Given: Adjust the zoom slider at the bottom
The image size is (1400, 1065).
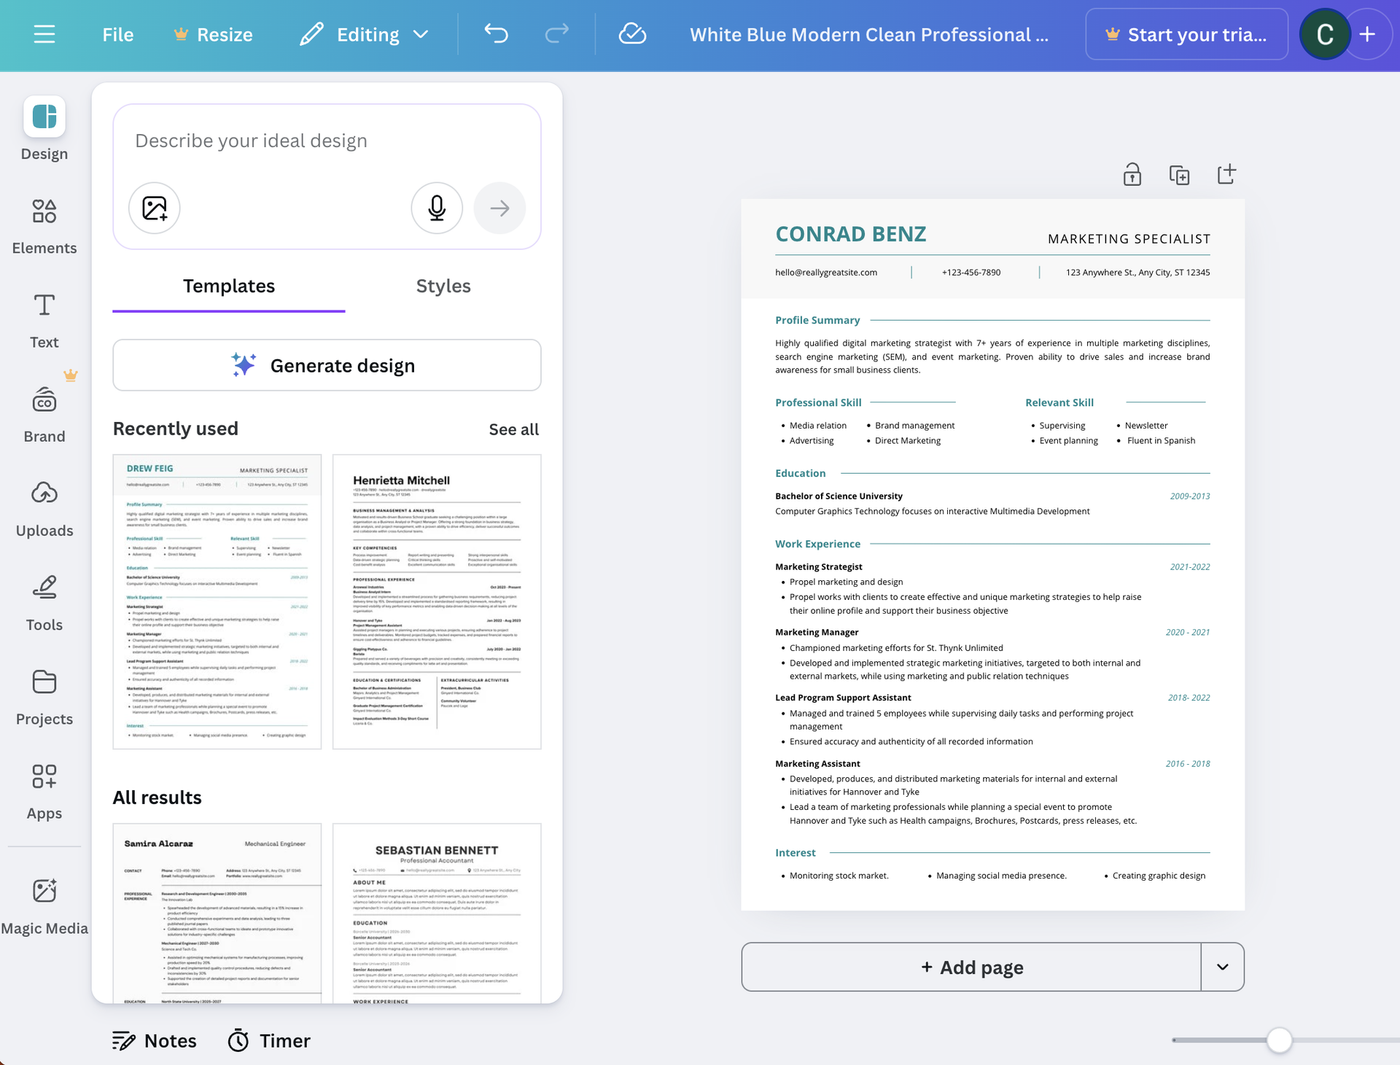Looking at the screenshot, I should 1281,1040.
